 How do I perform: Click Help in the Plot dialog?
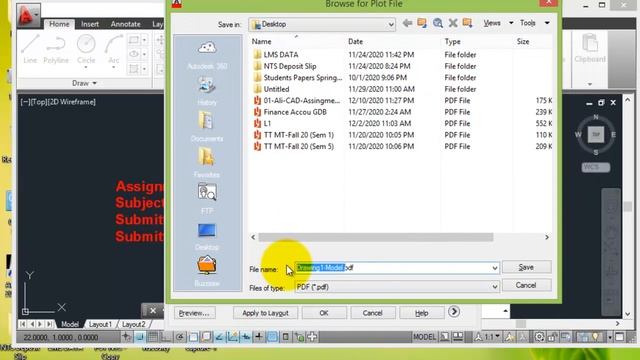[422, 313]
